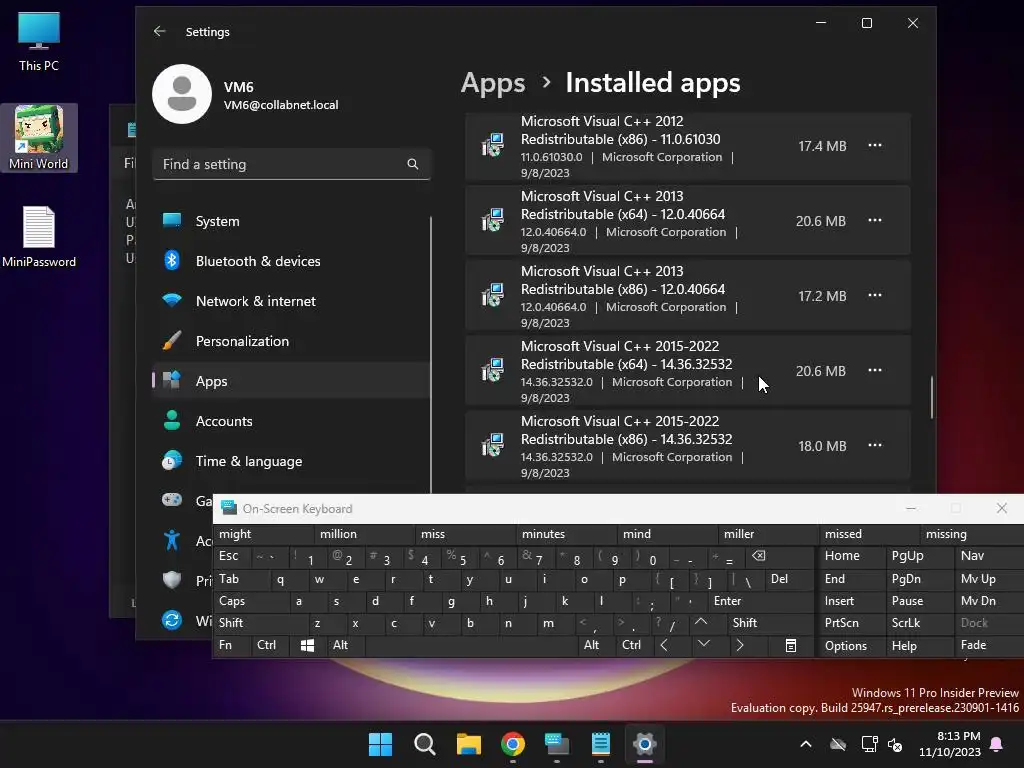The height and width of the screenshot is (768, 1024).
Task: Click the installed apps list scrollbar
Action: coord(931,397)
